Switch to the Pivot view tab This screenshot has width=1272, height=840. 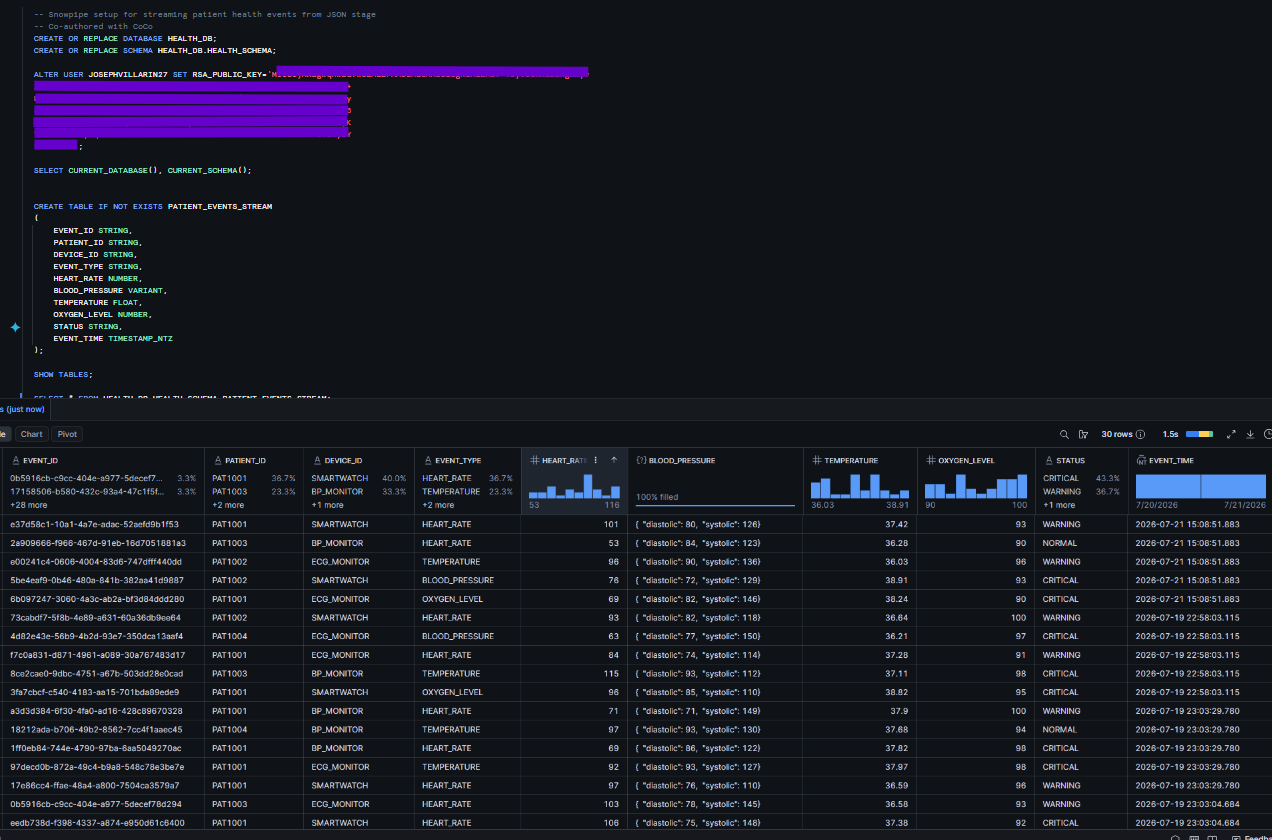coord(67,434)
